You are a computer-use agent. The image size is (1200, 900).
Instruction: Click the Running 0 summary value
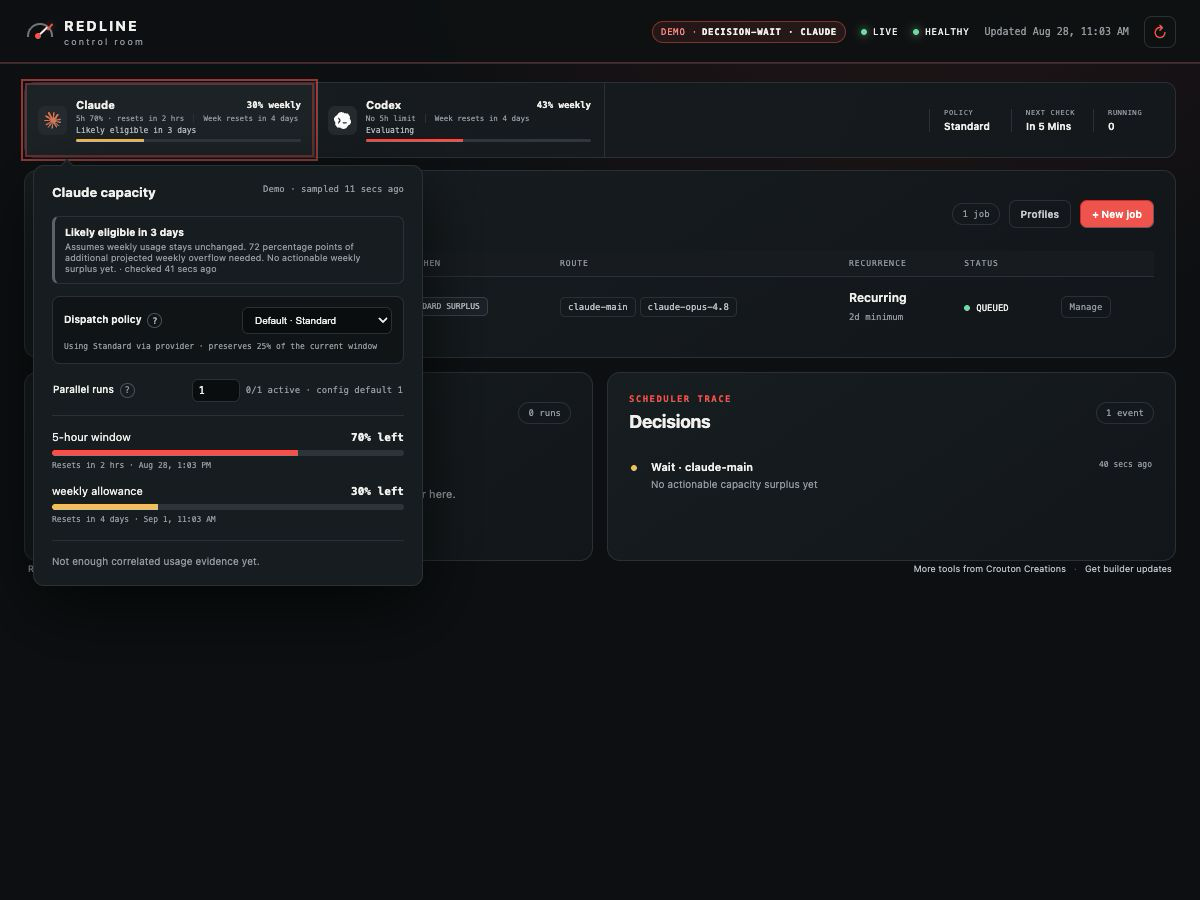point(1111,127)
